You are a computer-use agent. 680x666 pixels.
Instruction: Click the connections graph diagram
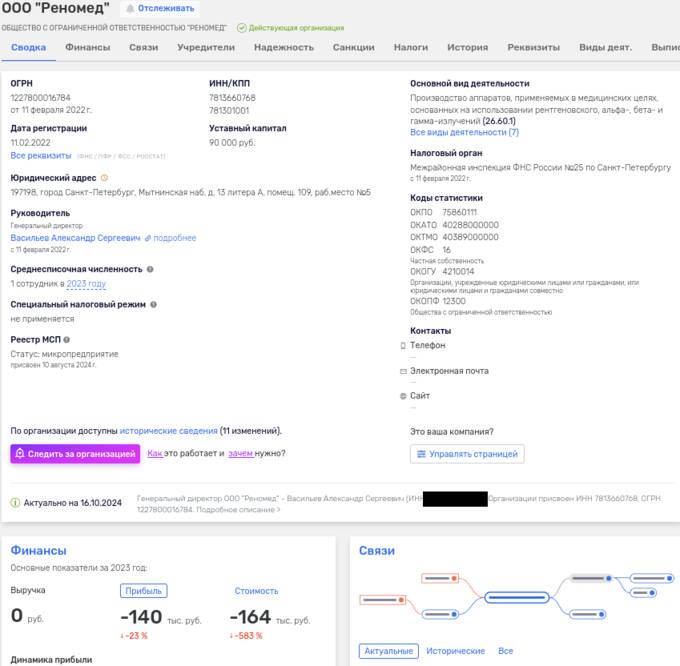(x=517, y=597)
